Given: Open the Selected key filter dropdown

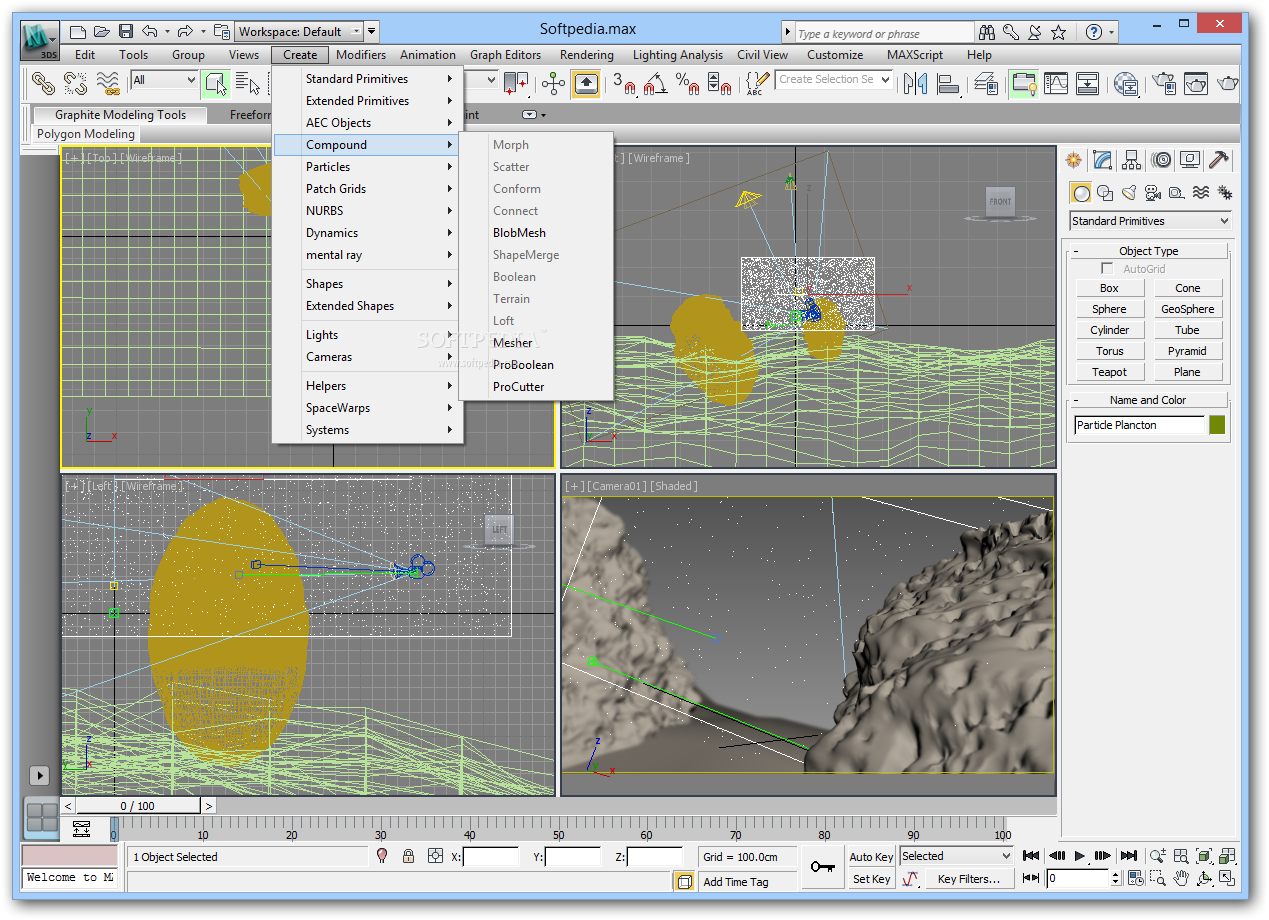Looking at the screenshot, I should pos(956,856).
